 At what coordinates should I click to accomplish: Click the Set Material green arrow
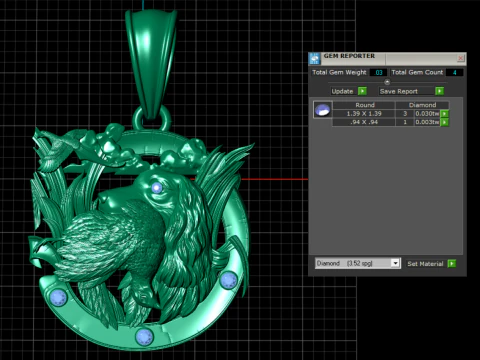(x=452, y=264)
